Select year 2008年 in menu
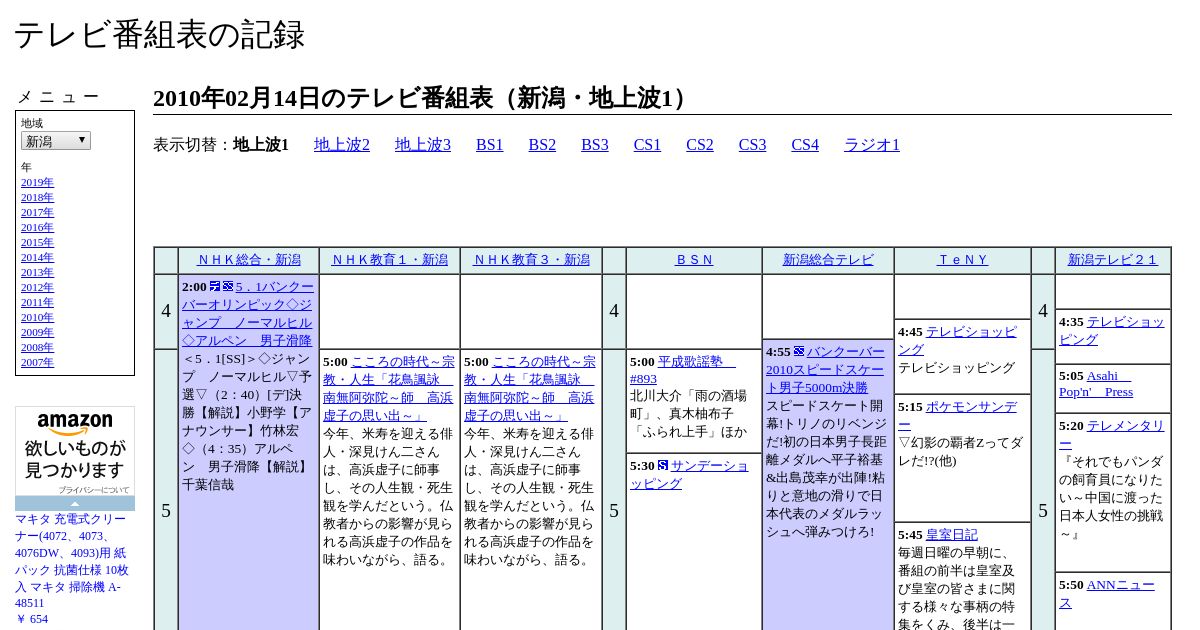The image size is (1200, 630). coord(37,347)
